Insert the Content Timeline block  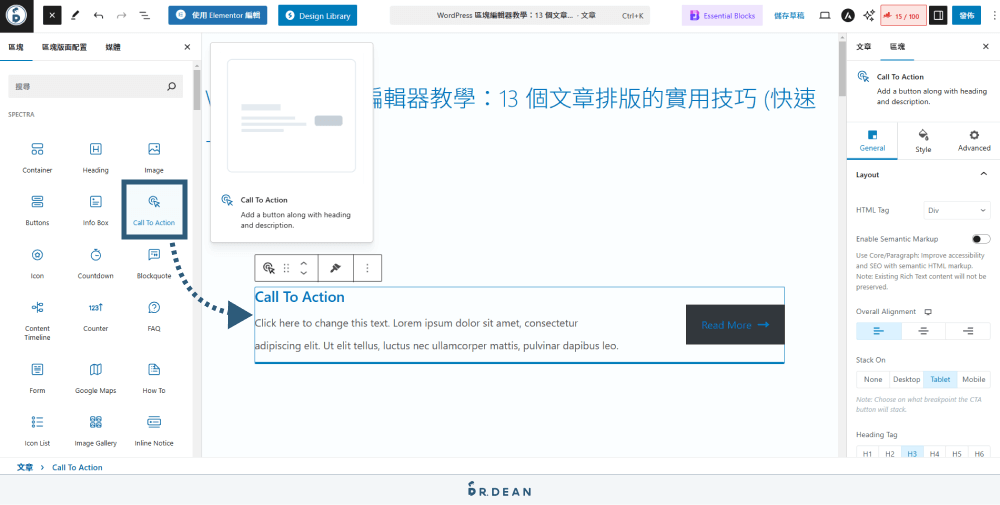37,321
